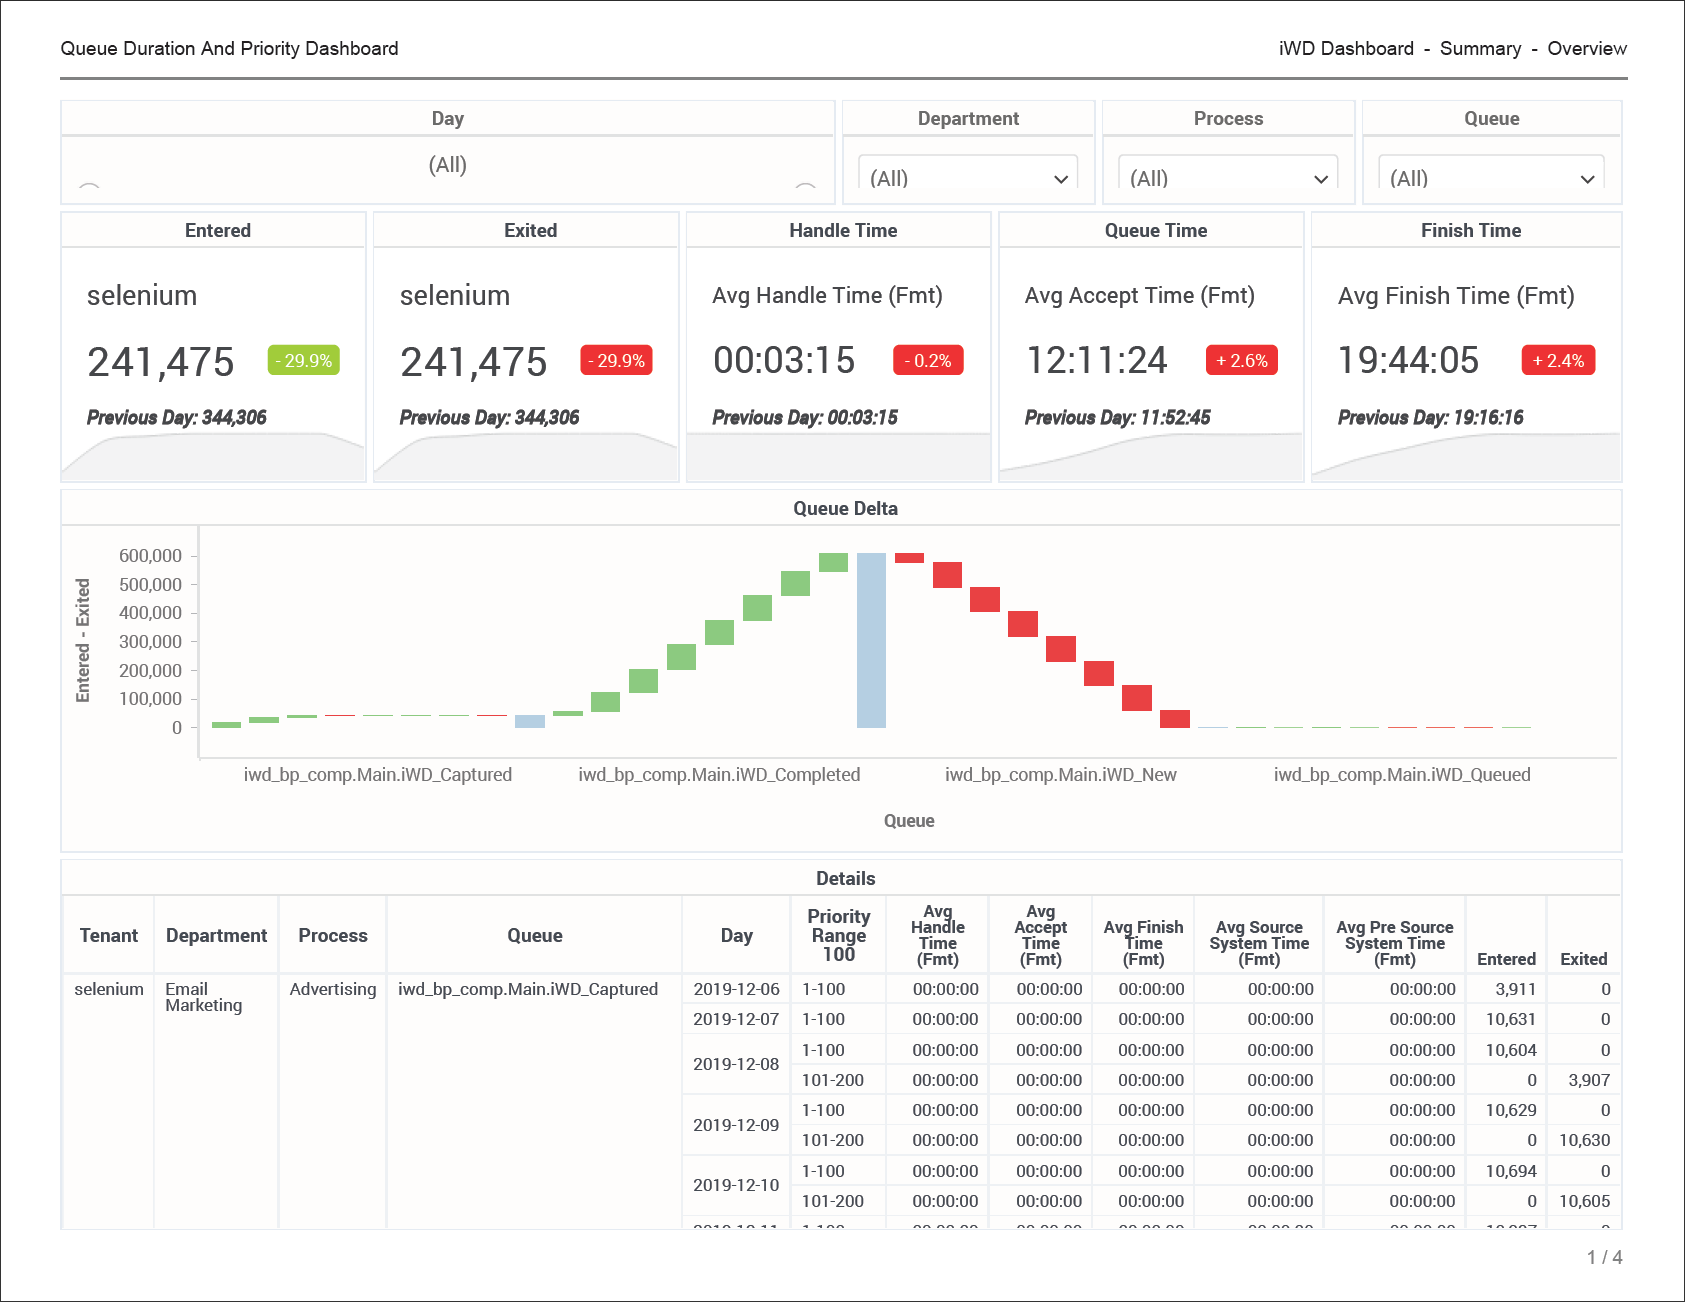Click the 2019-12-06 day cell

pyautogui.click(x=736, y=989)
